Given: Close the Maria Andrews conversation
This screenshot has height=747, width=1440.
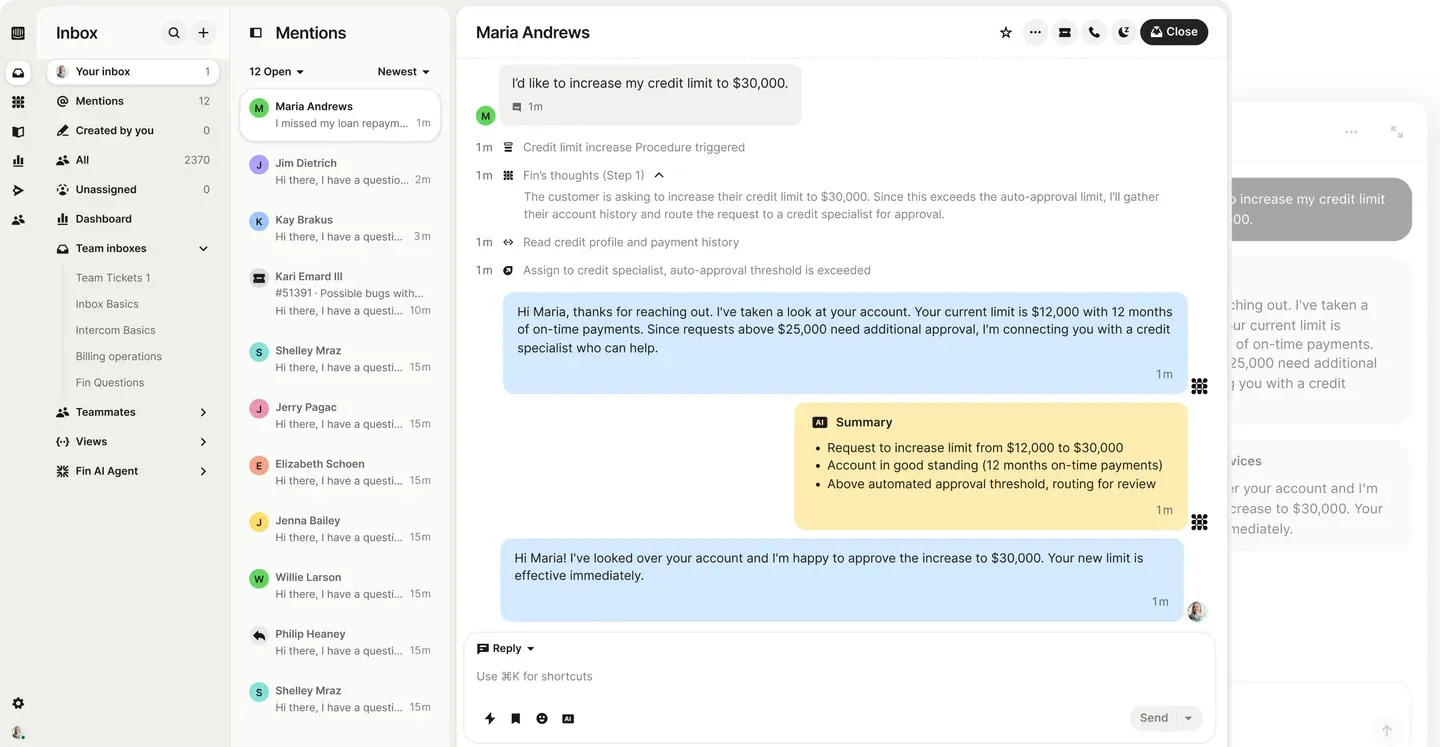Looking at the screenshot, I should (1174, 32).
